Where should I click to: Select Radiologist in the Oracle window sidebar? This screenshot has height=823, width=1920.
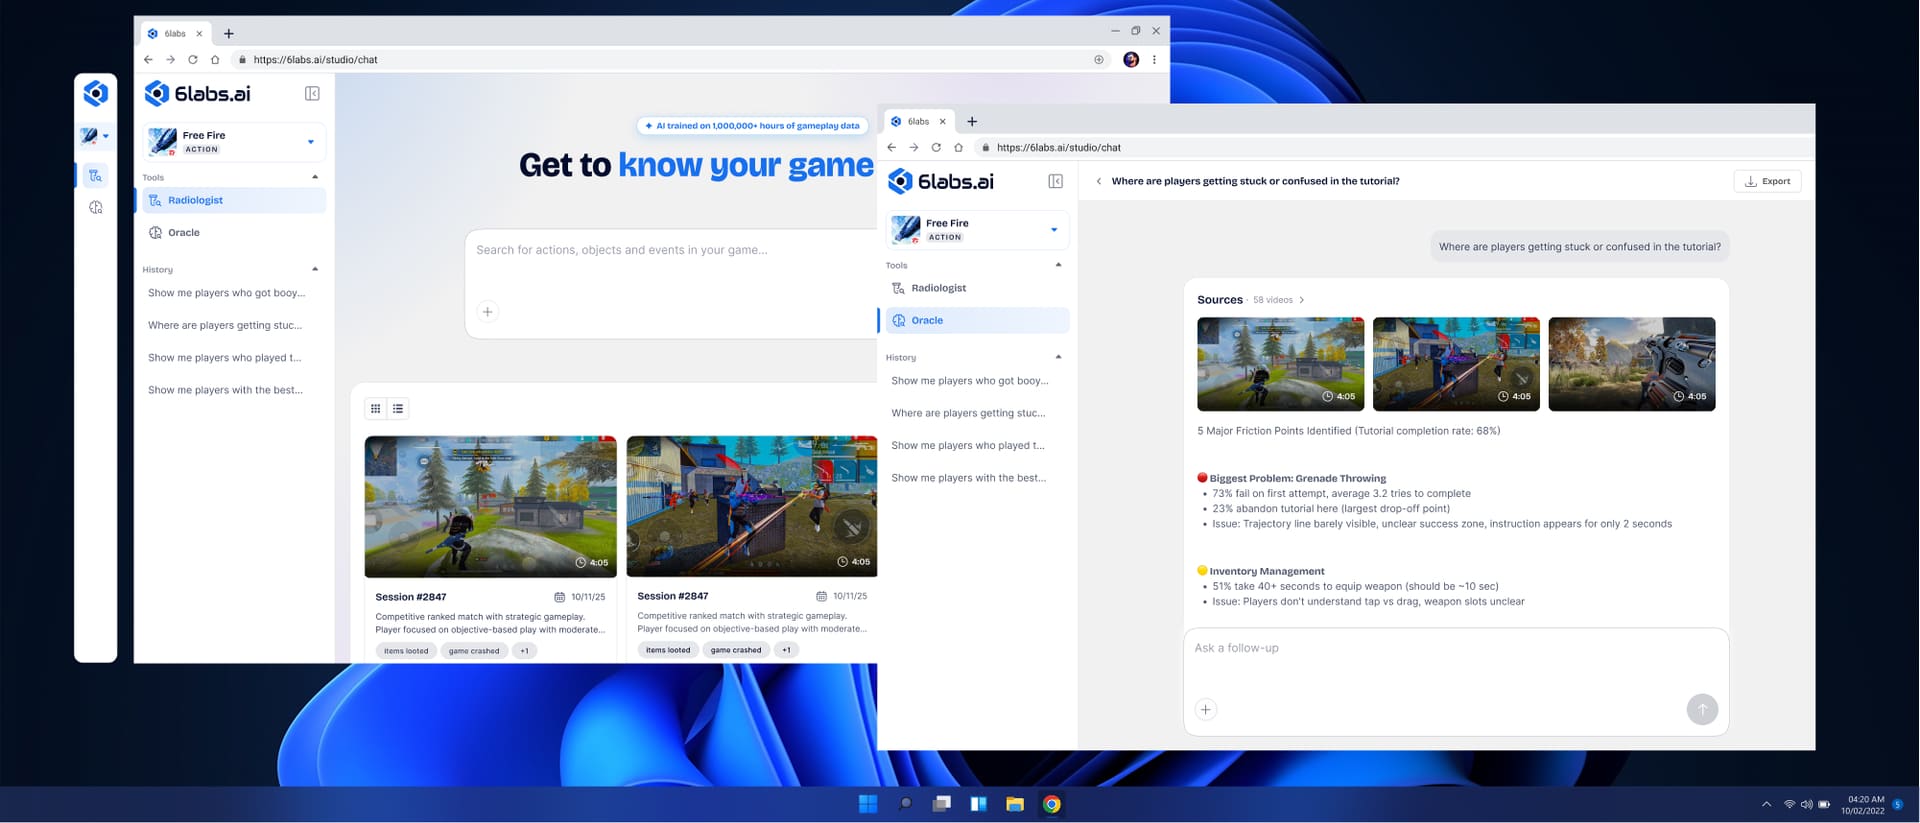pyautogui.click(x=978, y=288)
